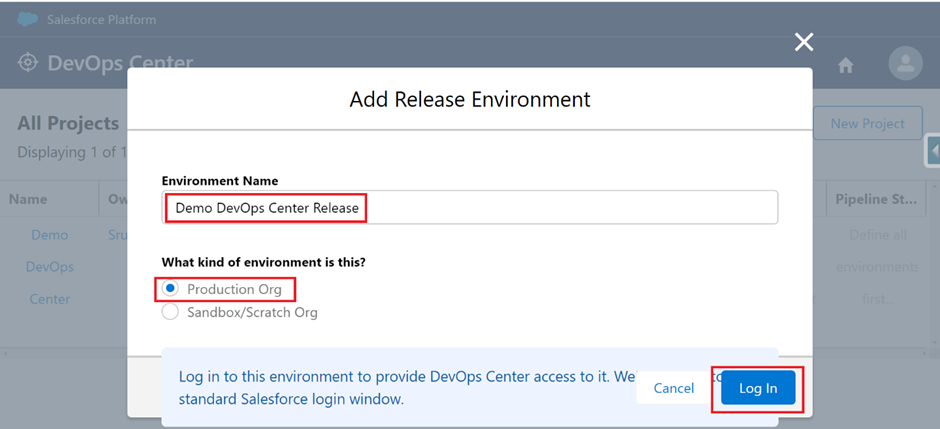Select the Sandbox/Scratch Org radio button
The height and width of the screenshot is (429, 940).
click(171, 312)
